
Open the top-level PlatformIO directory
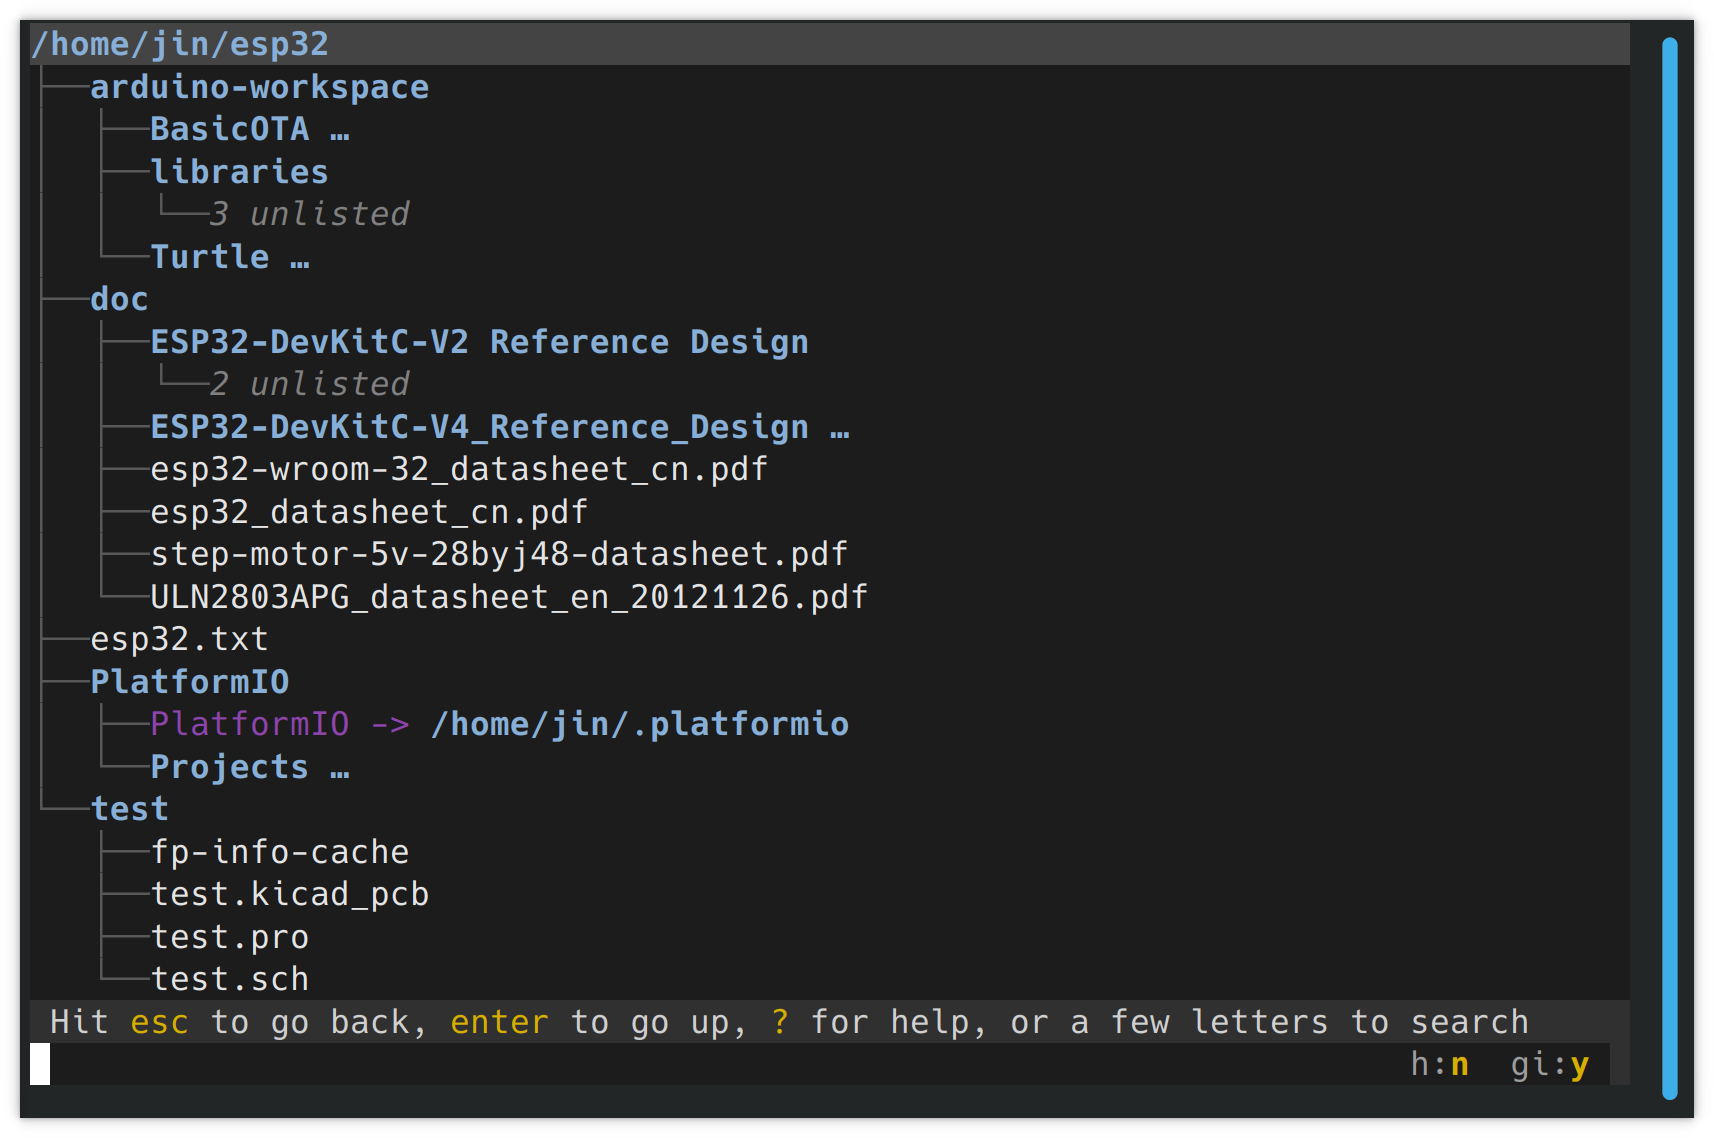click(x=190, y=682)
